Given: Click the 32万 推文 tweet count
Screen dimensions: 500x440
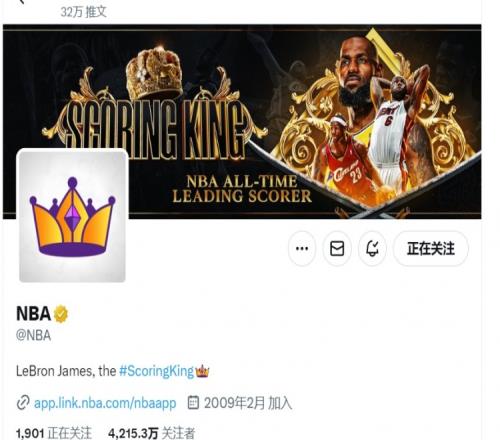Looking at the screenshot, I should point(84,12).
